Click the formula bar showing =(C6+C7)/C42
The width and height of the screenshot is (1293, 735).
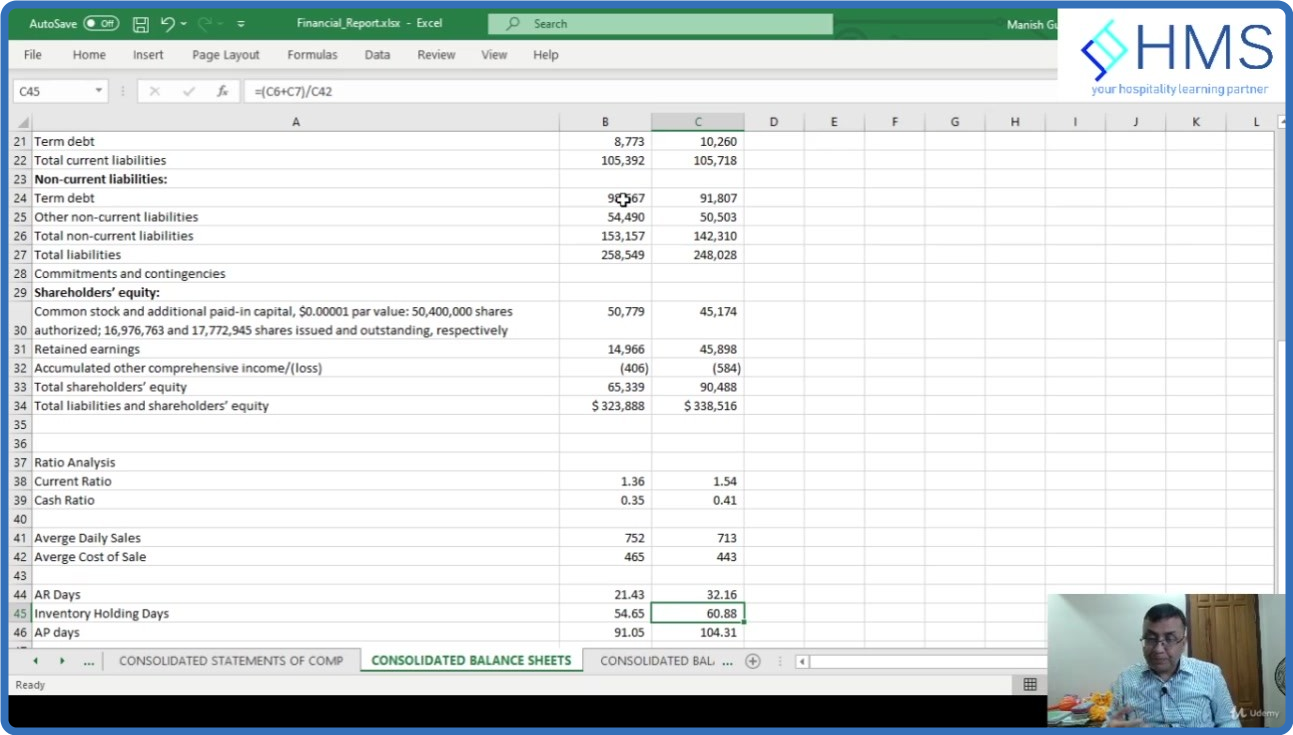tap(650, 91)
